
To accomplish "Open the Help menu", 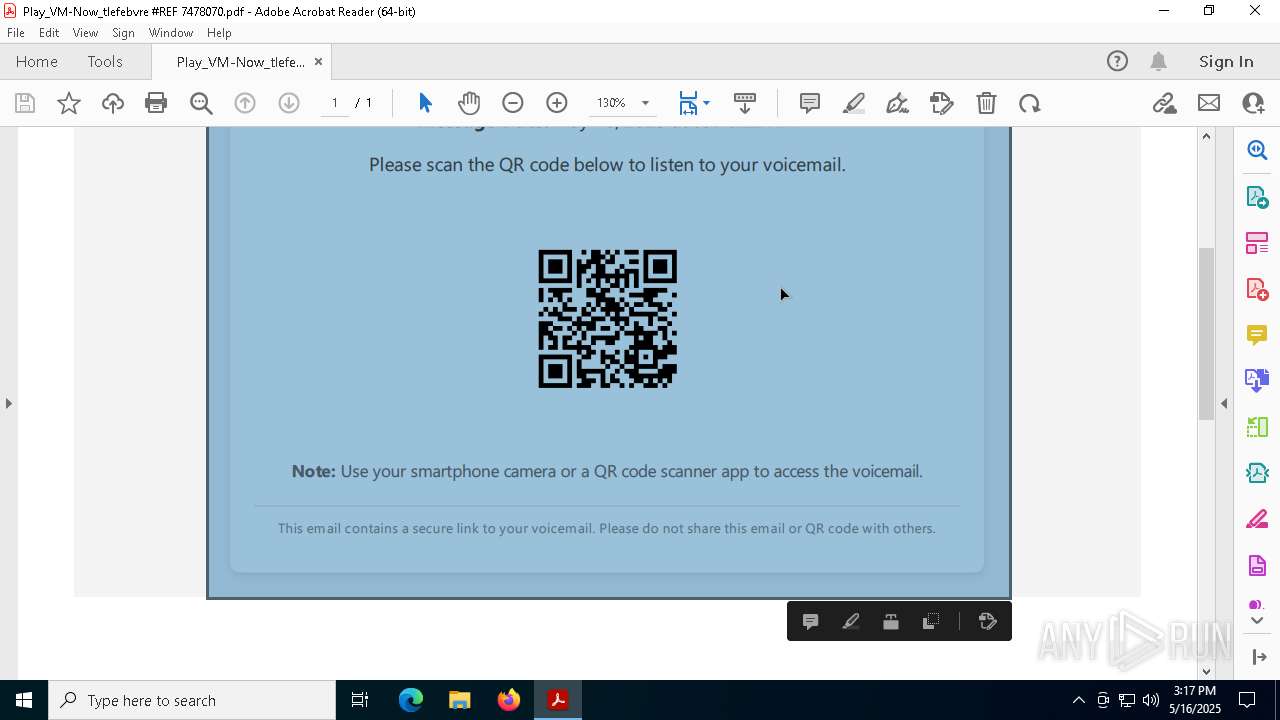I will [219, 33].
